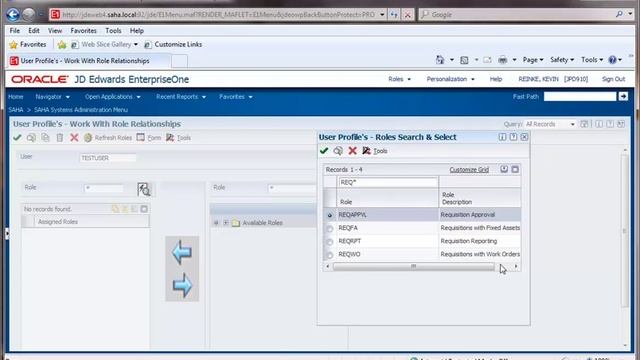Viewport: 640px width, 360px height.
Task: Select the REQFA radio button
Action: 330,229
